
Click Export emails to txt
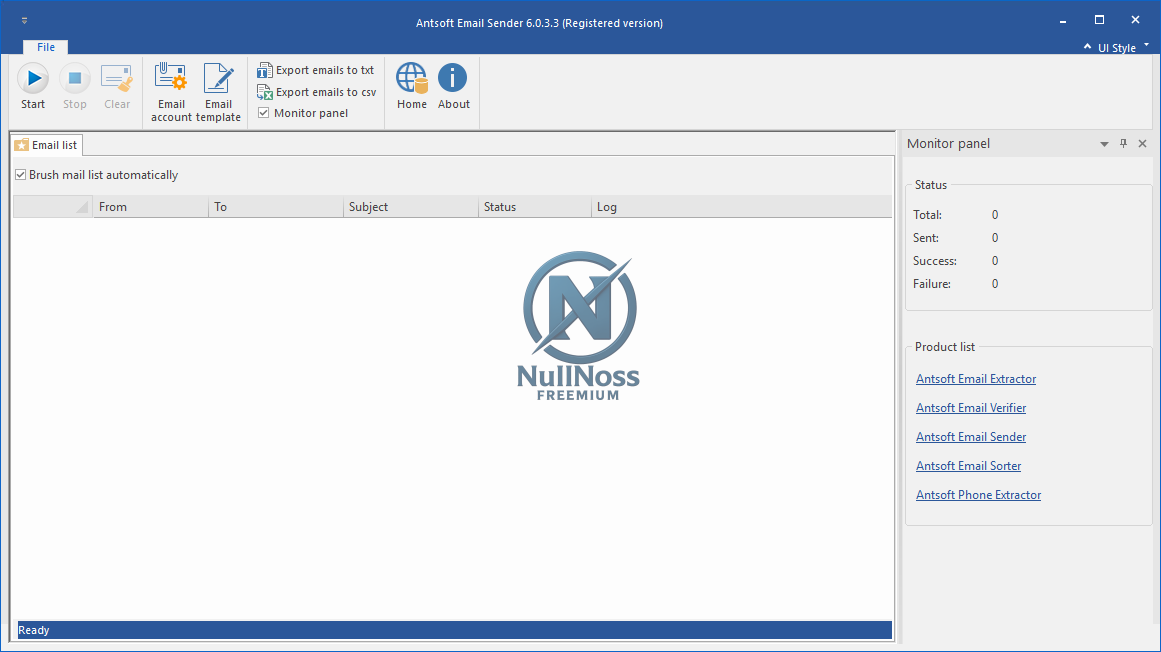[x=316, y=70]
